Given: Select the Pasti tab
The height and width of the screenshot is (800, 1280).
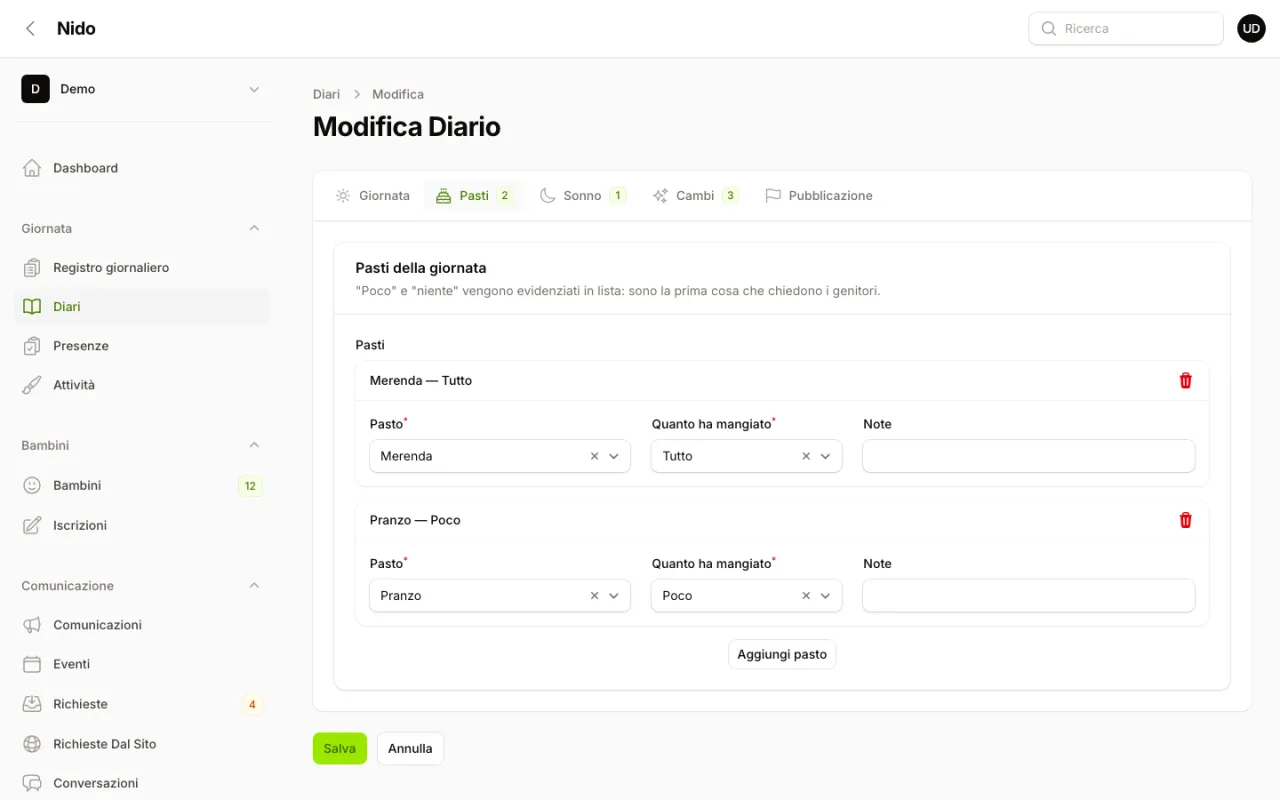Looking at the screenshot, I should pyautogui.click(x=474, y=196).
